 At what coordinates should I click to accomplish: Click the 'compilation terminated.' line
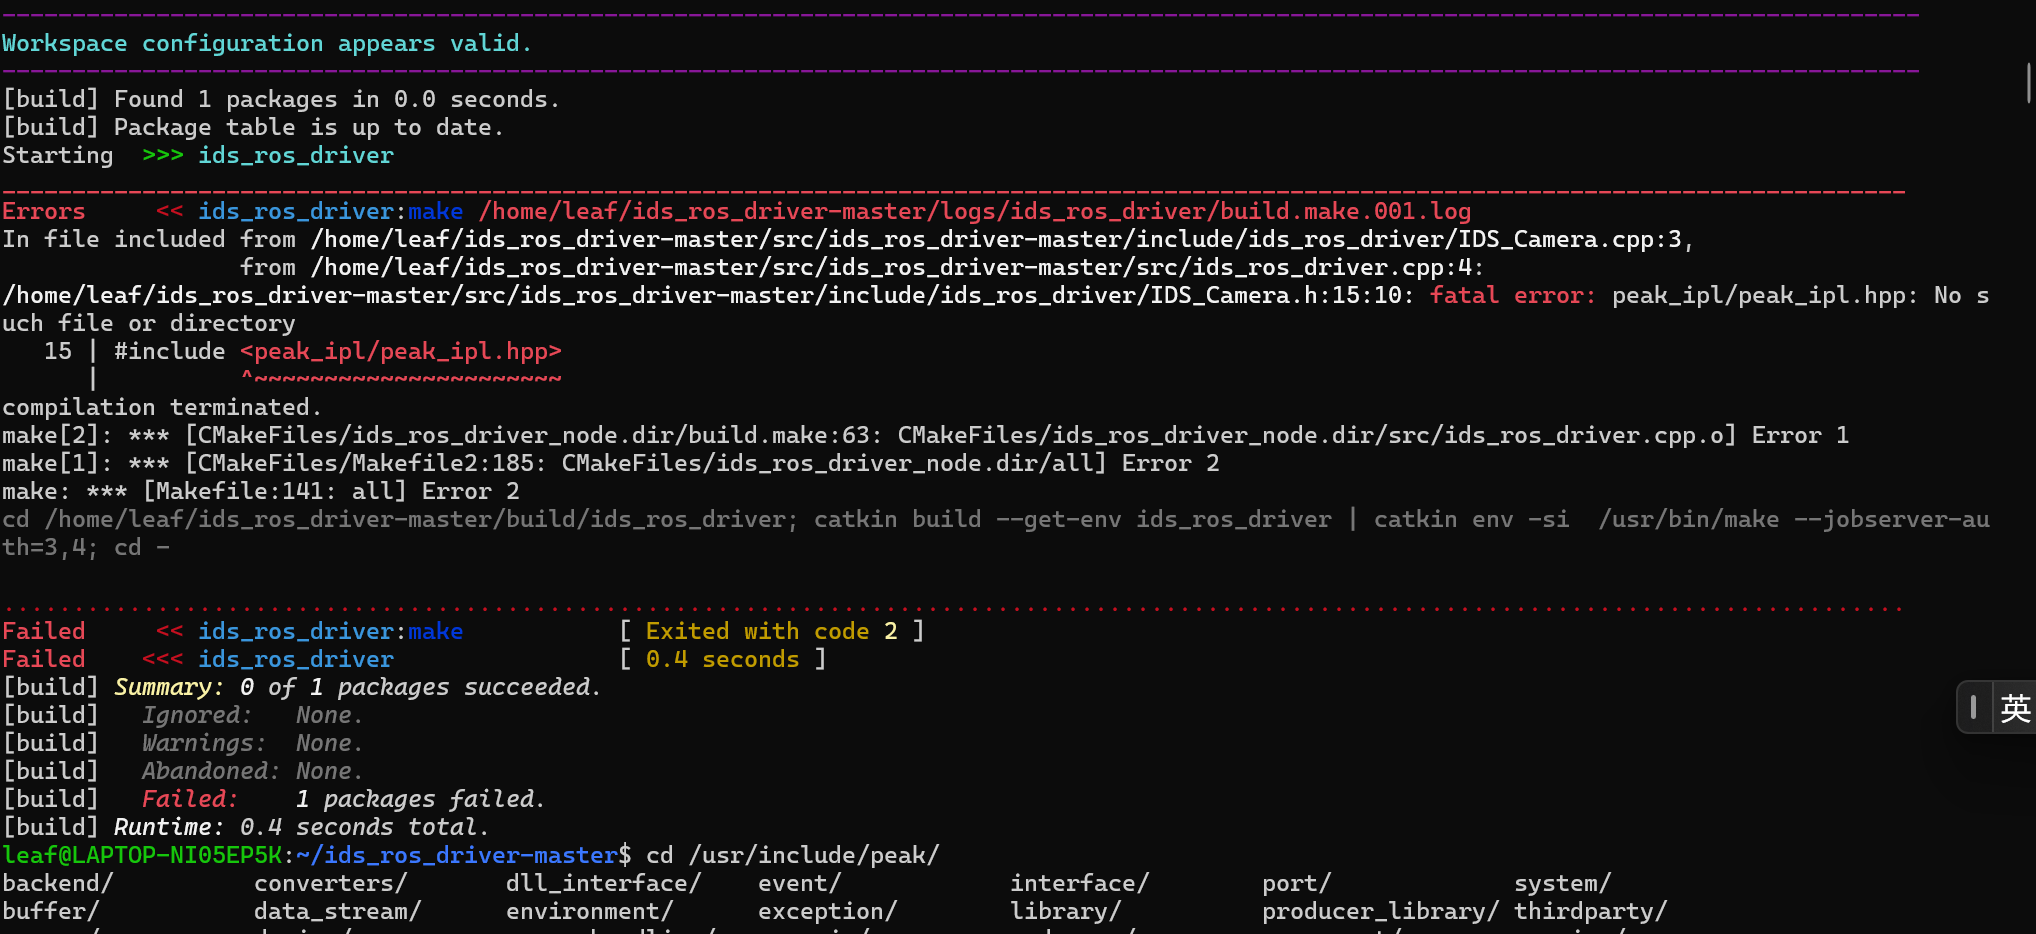162,408
